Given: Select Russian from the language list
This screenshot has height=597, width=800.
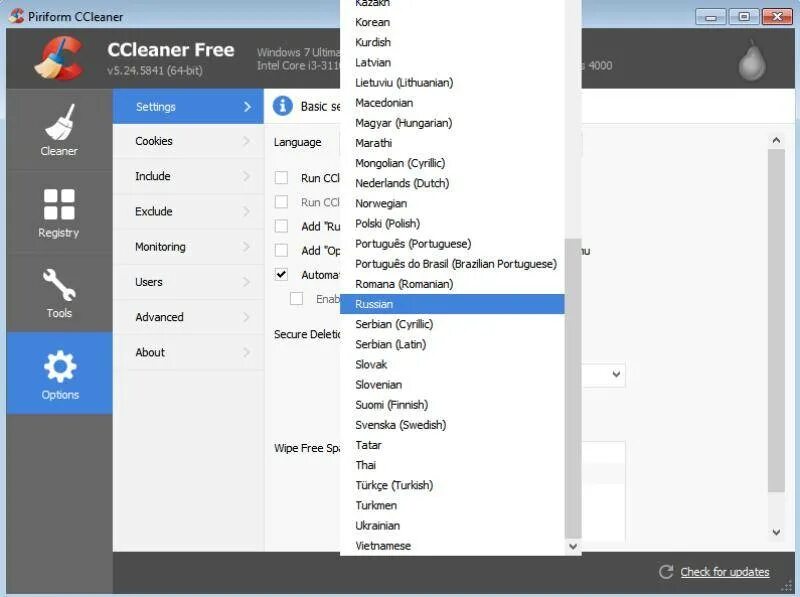Looking at the screenshot, I should 452,304.
